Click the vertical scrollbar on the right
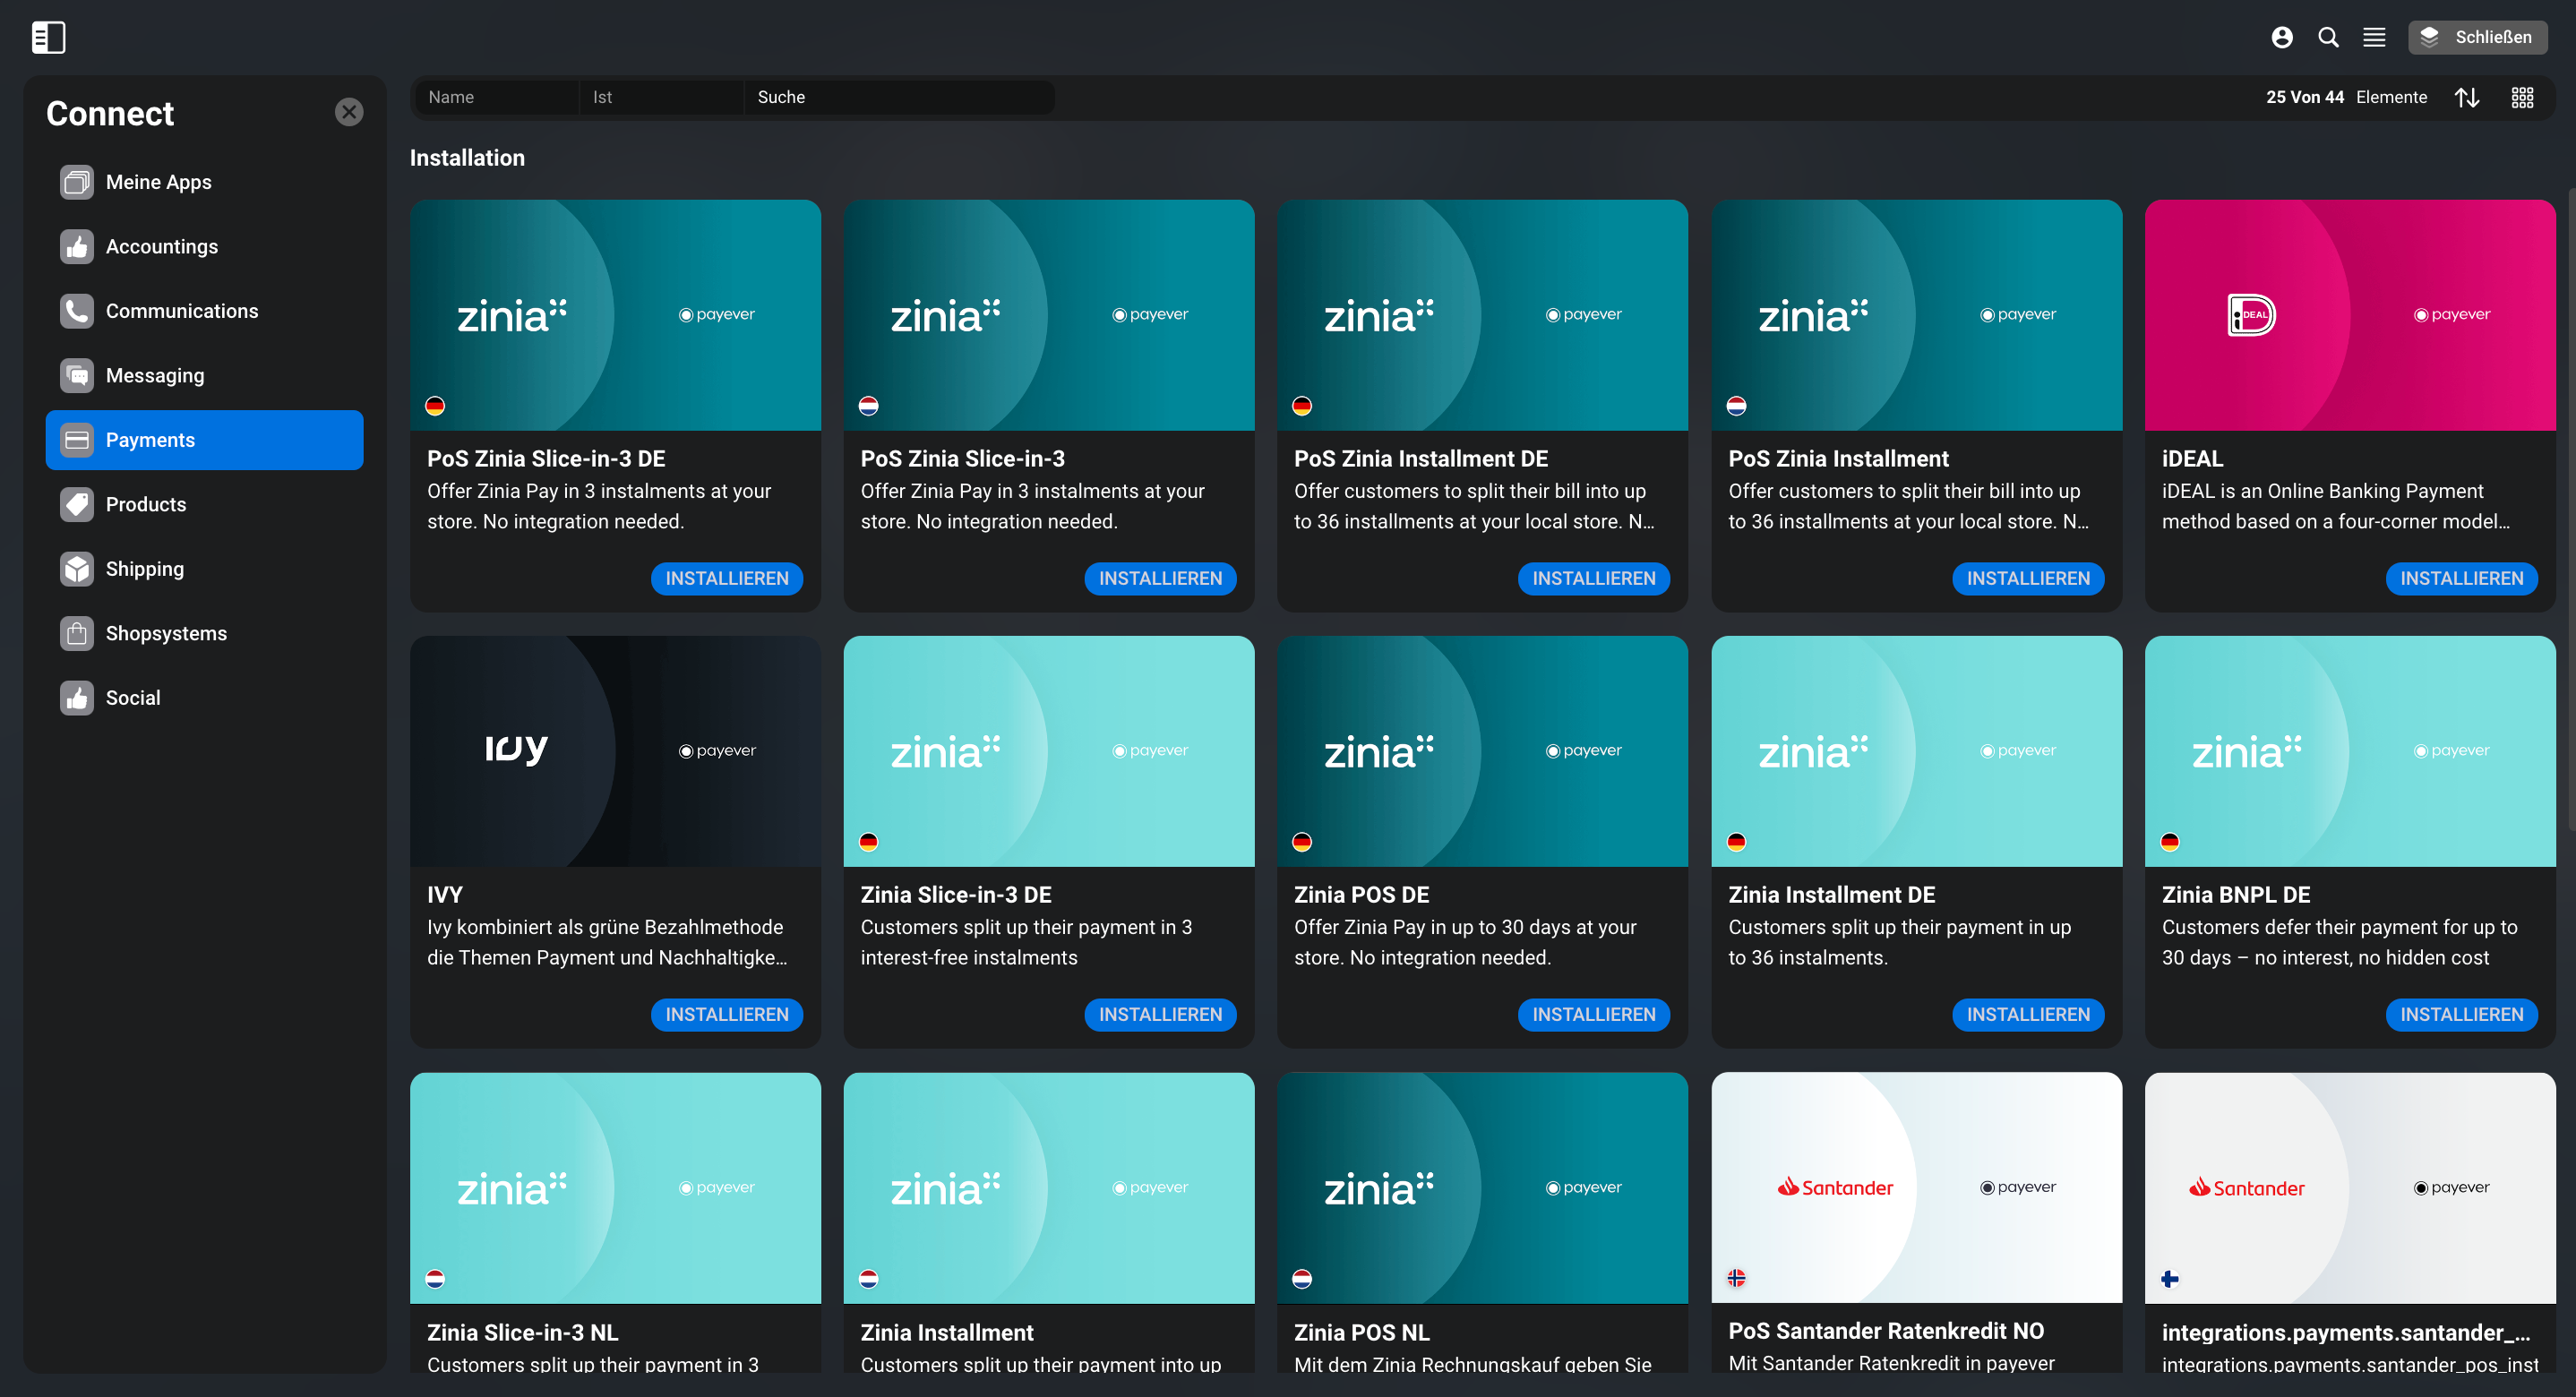 tap(2571, 510)
